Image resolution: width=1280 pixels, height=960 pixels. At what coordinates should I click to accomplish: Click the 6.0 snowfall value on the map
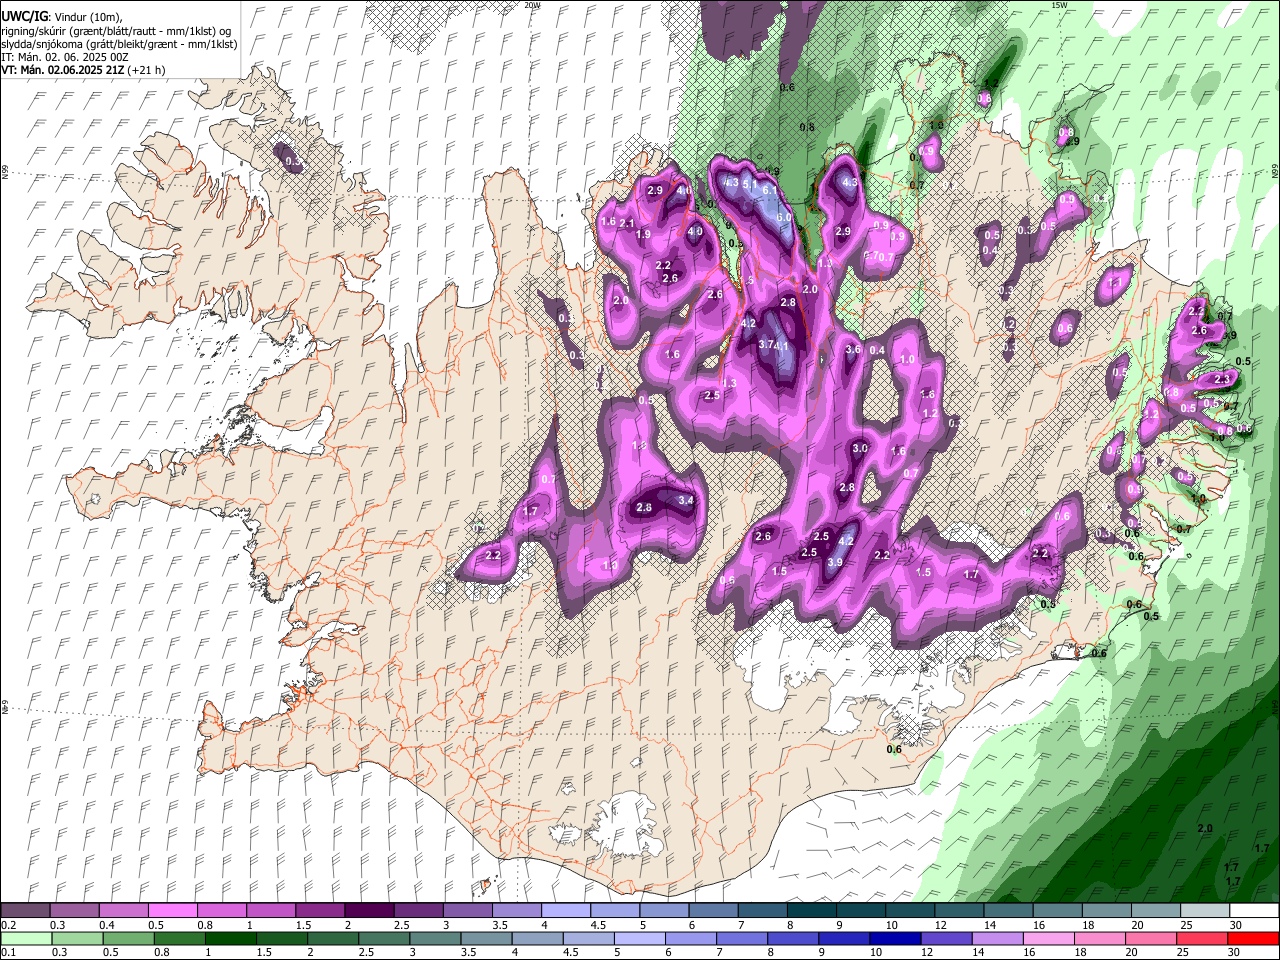pyautogui.click(x=784, y=217)
